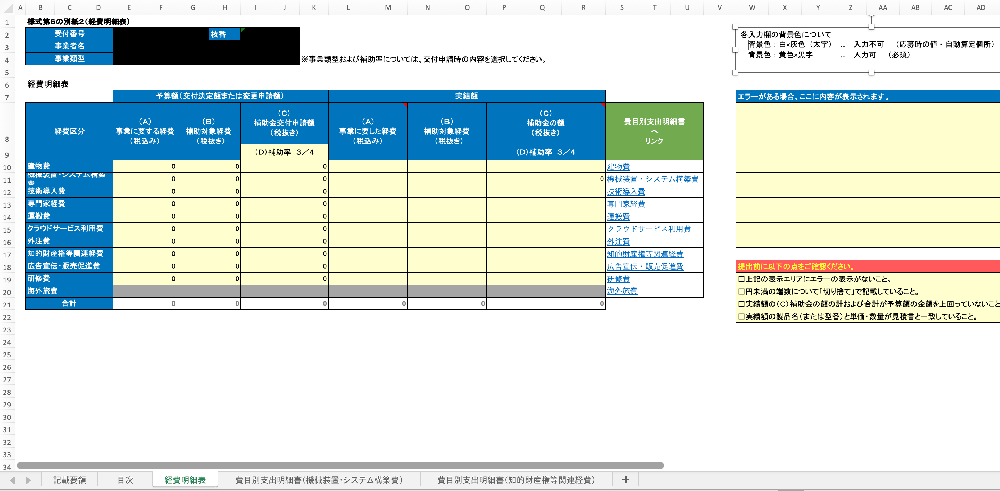Screen dimensions: 1000x491
Task: Click the 実績額 (C) input cell in 外注費 row
Action: coord(545,242)
